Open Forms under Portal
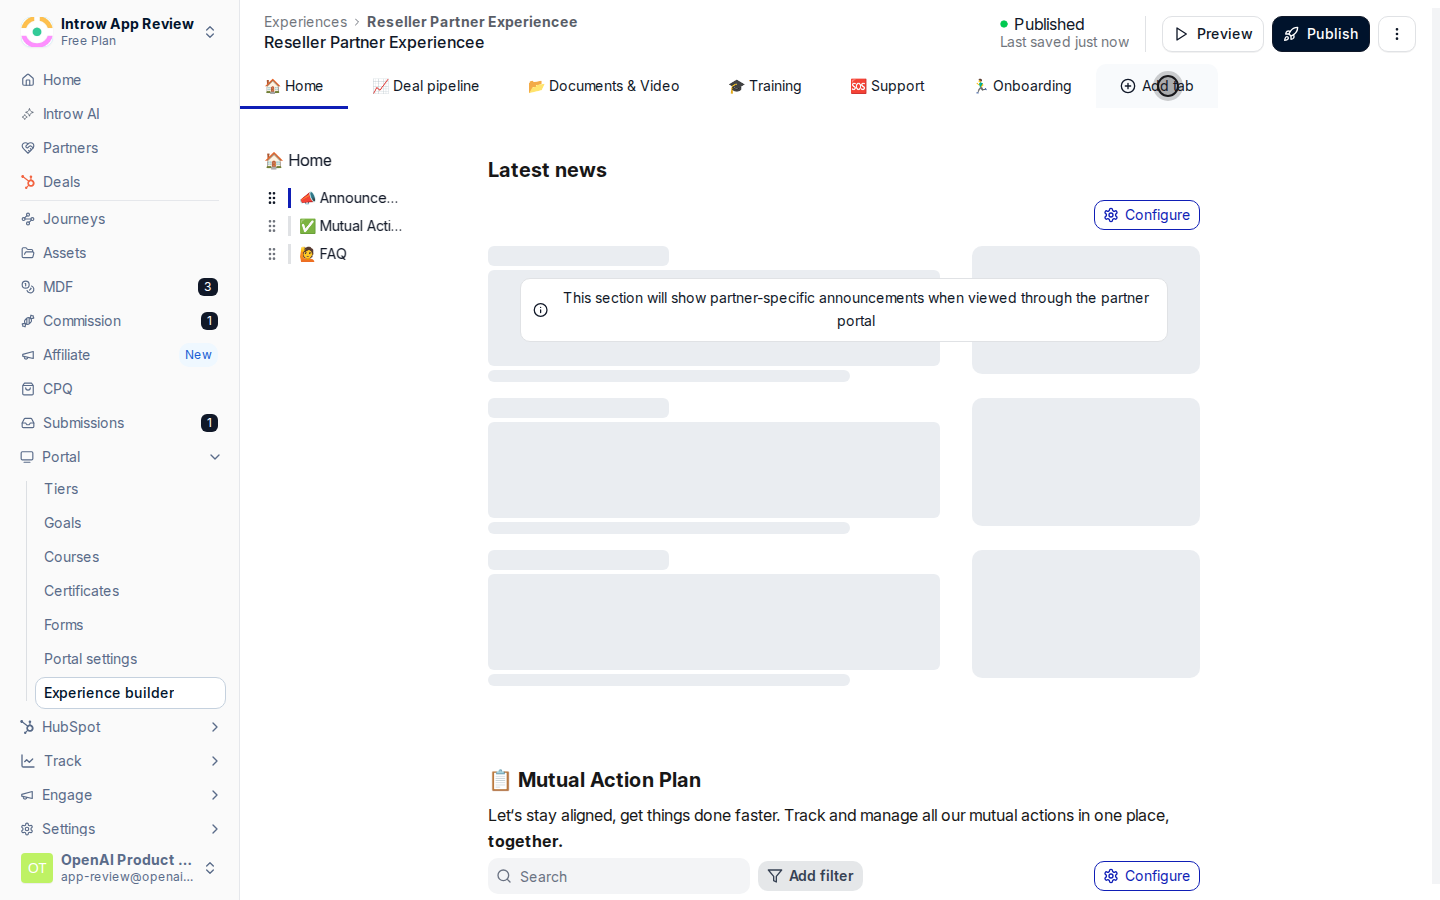 64,625
